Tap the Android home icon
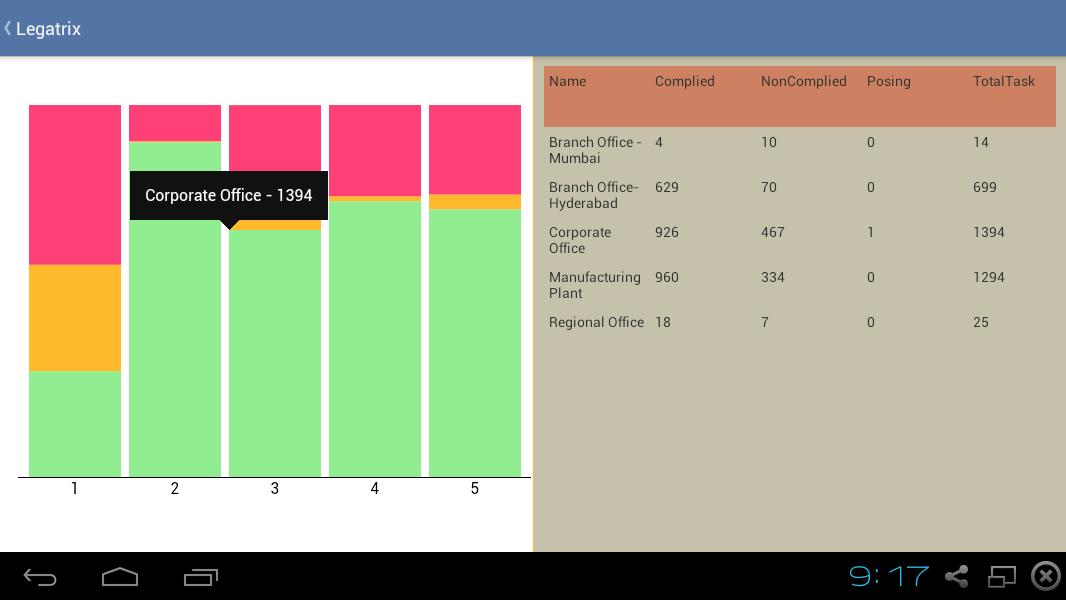This screenshot has width=1066, height=600. pyautogui.click(x=120, y=577)
